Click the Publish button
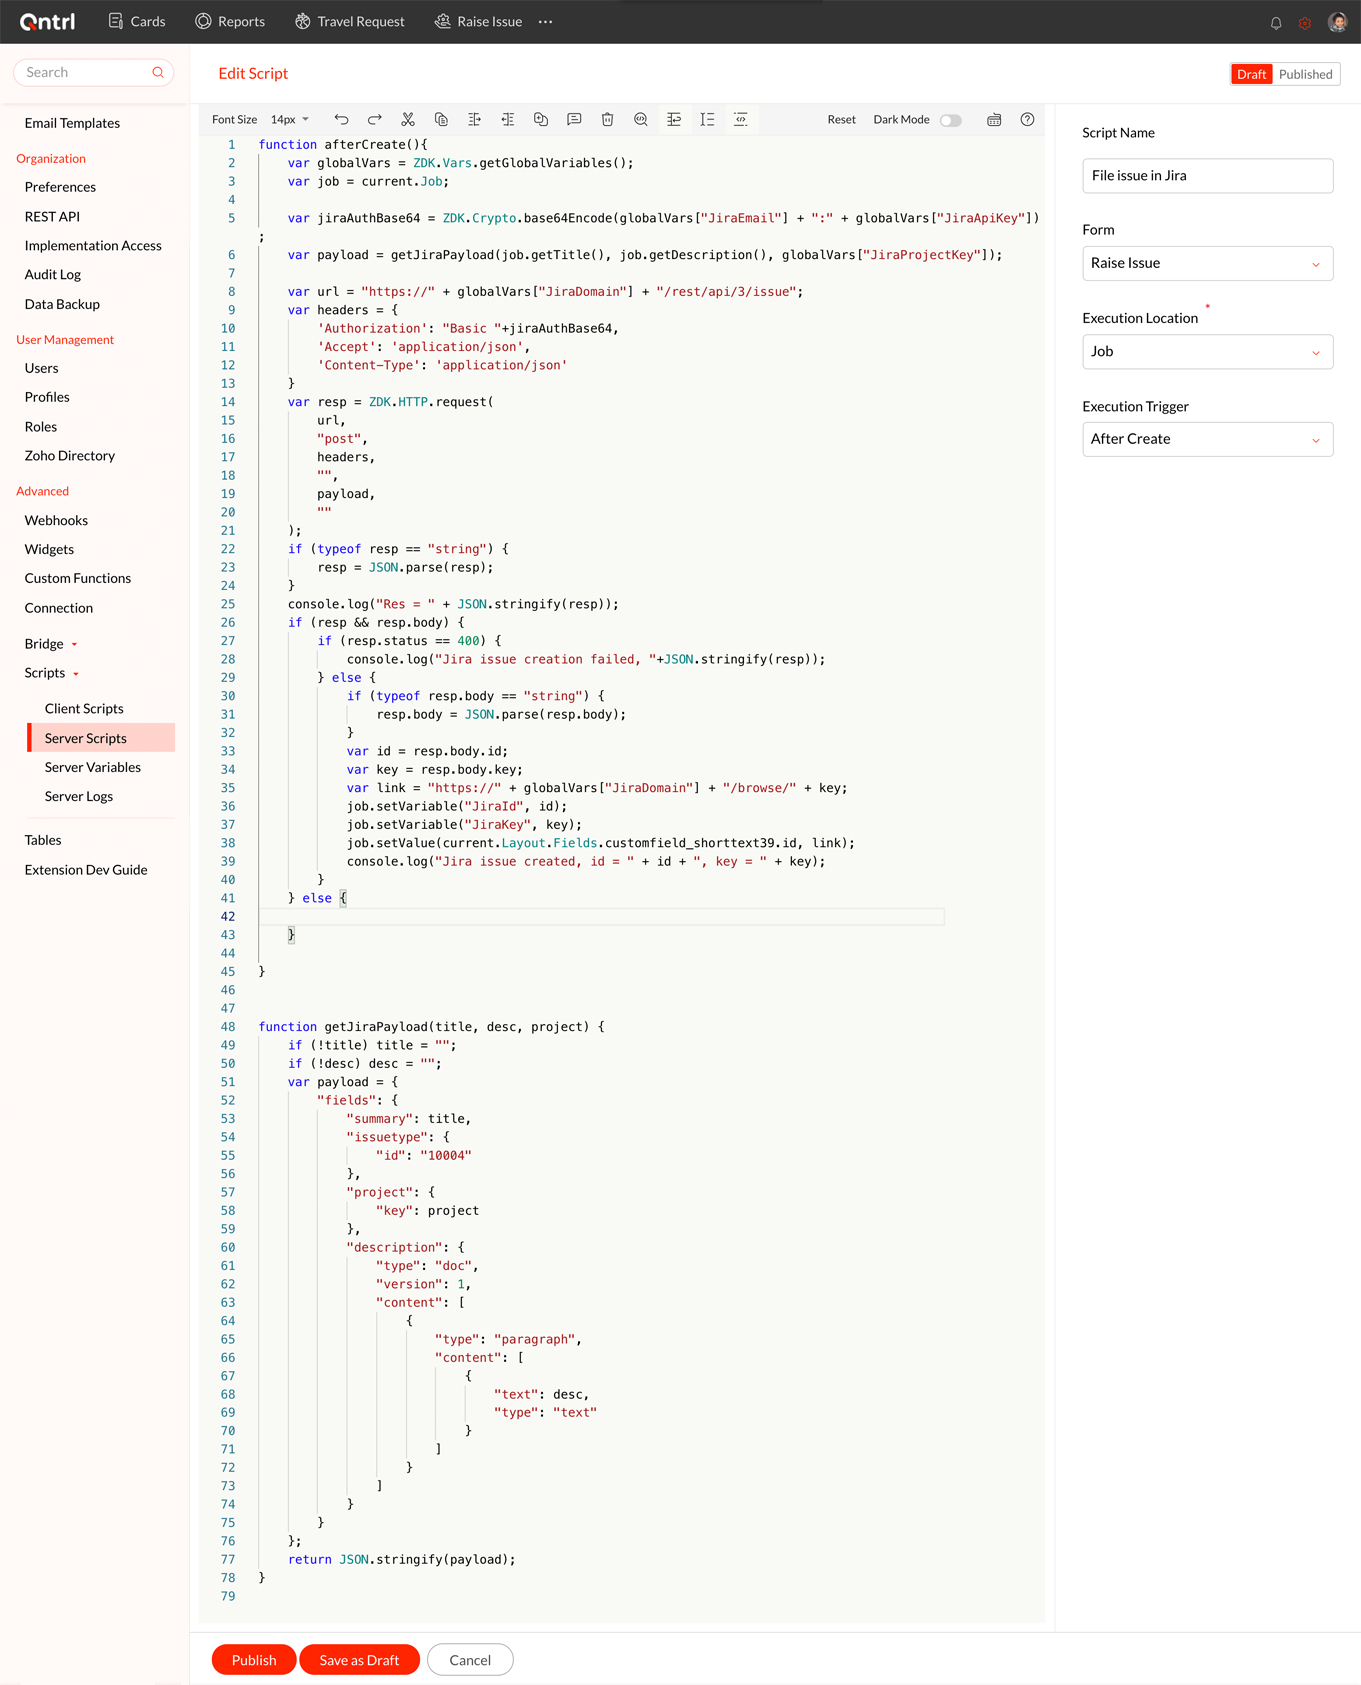Screen dimensions: 1361x1685 click(254, 1660)
